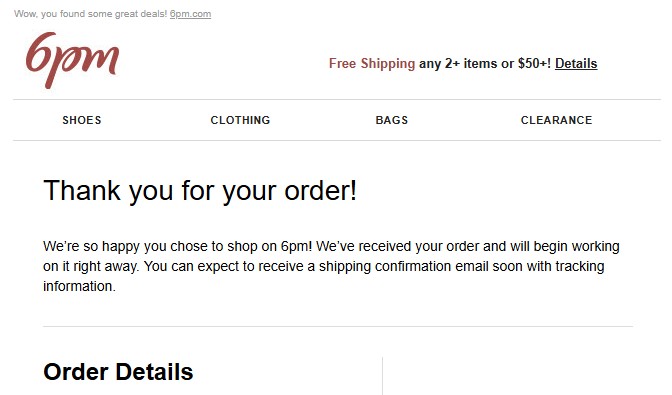Visit the CLEARANCE section
This screenshot has height=395, width=672.
pyautogui.click(x=556, y=120)
